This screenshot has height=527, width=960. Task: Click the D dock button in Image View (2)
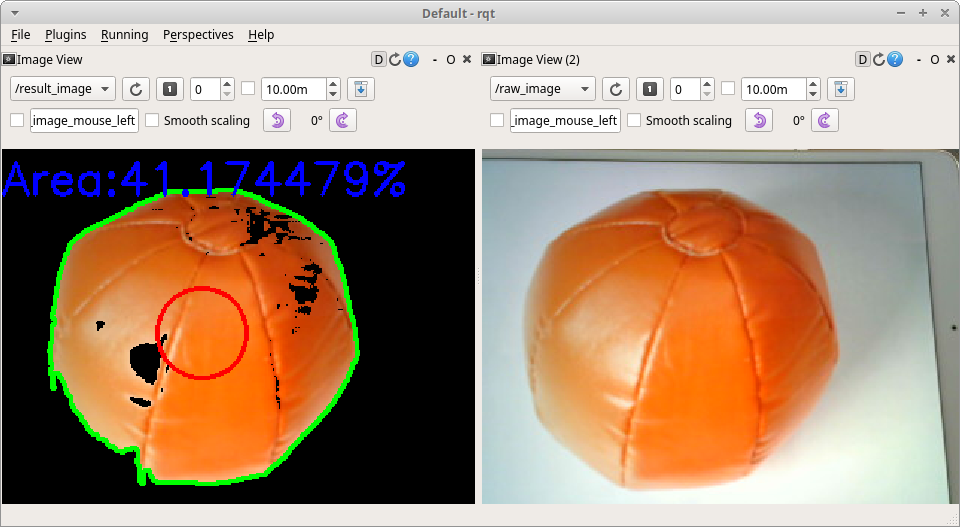pyautogui.click(x=863, y=59)
